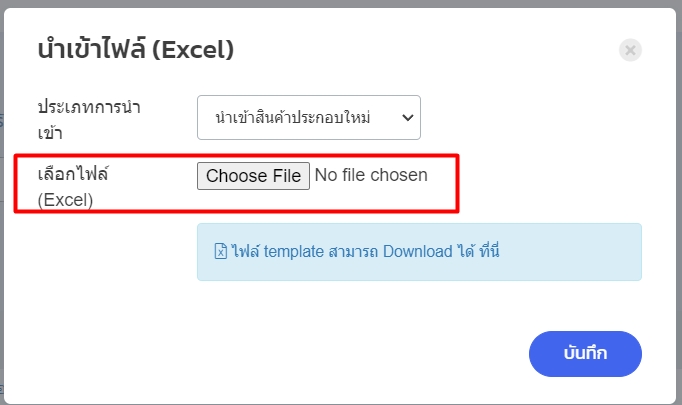Viewport: 682px width, 405px height.
Task: Click the dropdown chevron arrow
Action: pyautogui.click(x=407, y=118)
